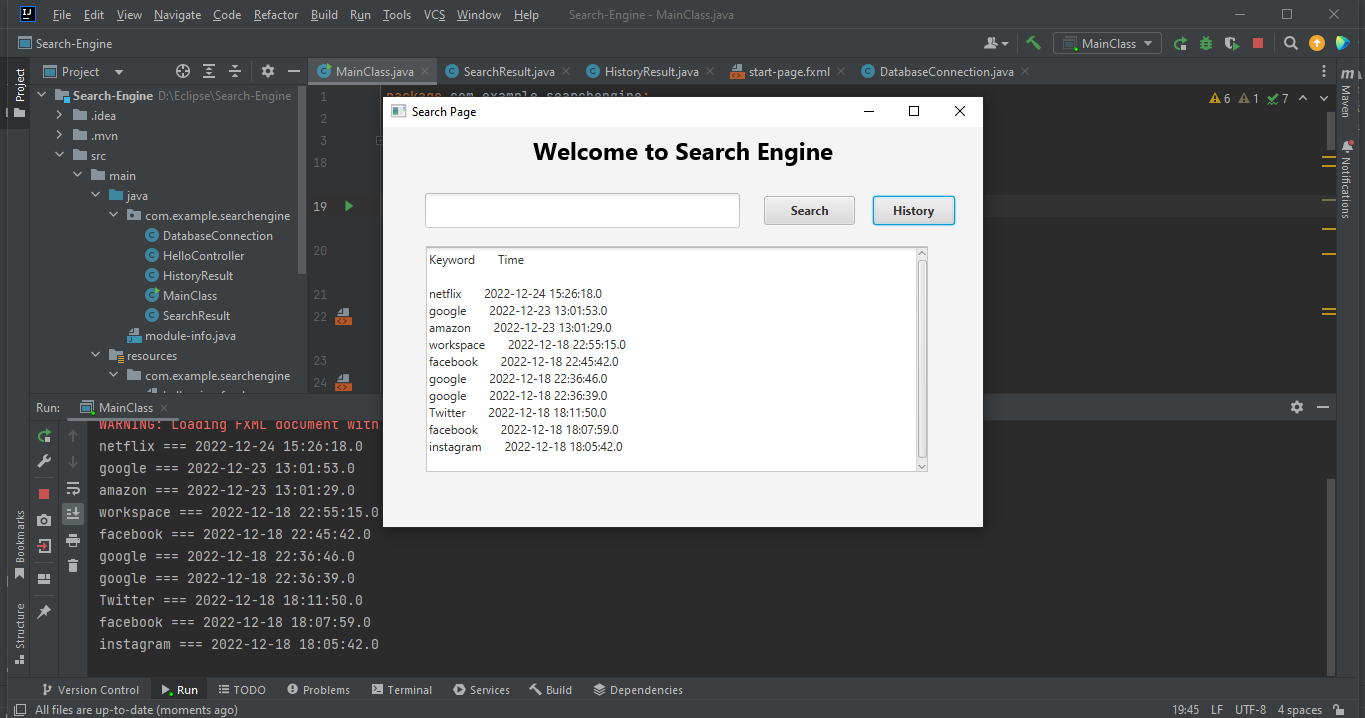Rerun MainClass in Run tool window
This screenshot has height=718, width=1365.
point(44,436)
